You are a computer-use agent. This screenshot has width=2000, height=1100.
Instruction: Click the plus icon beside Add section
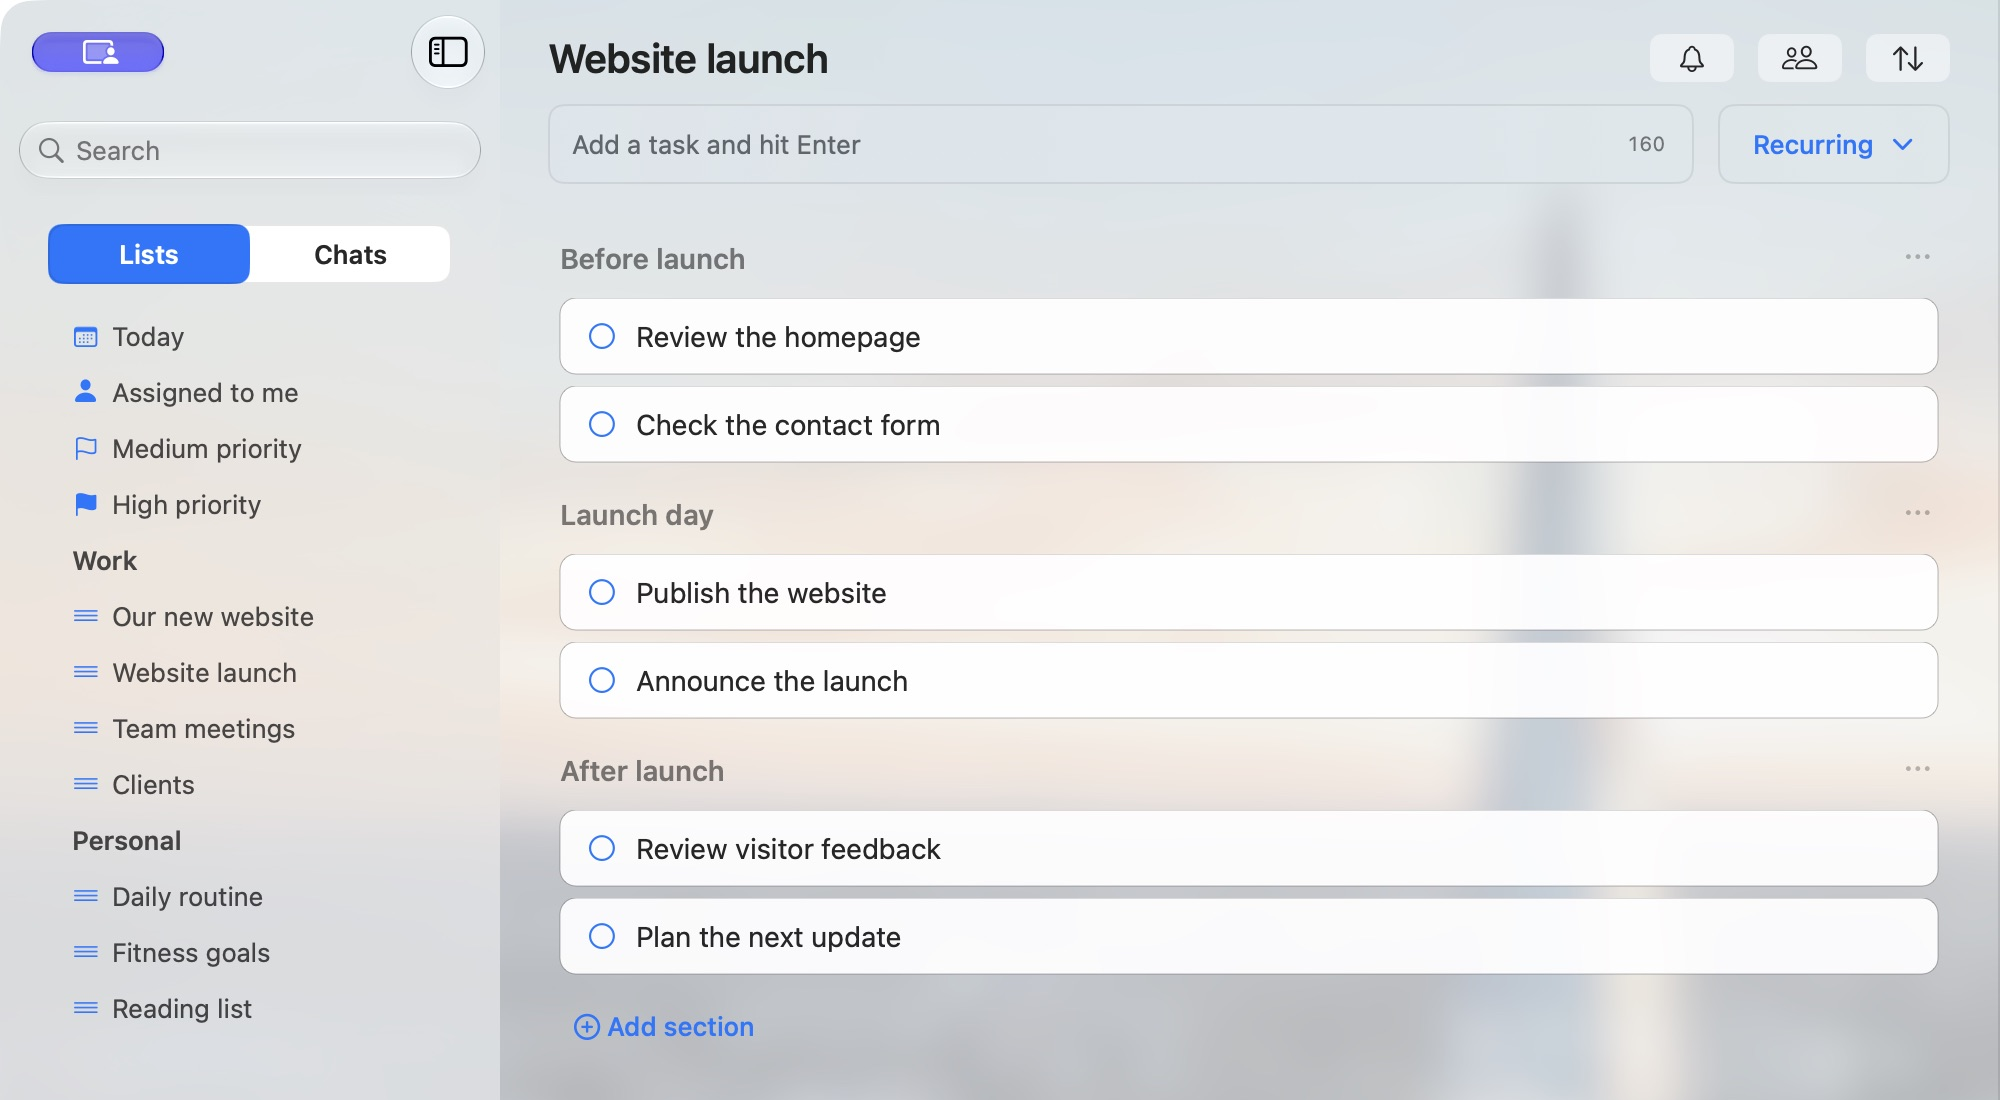click(587, 1027)
